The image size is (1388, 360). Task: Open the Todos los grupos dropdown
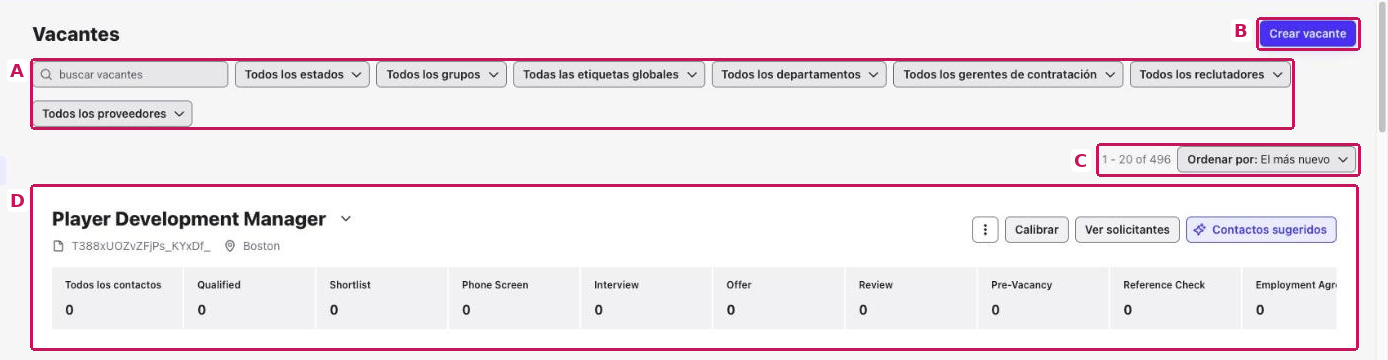[x=441, y=74]
